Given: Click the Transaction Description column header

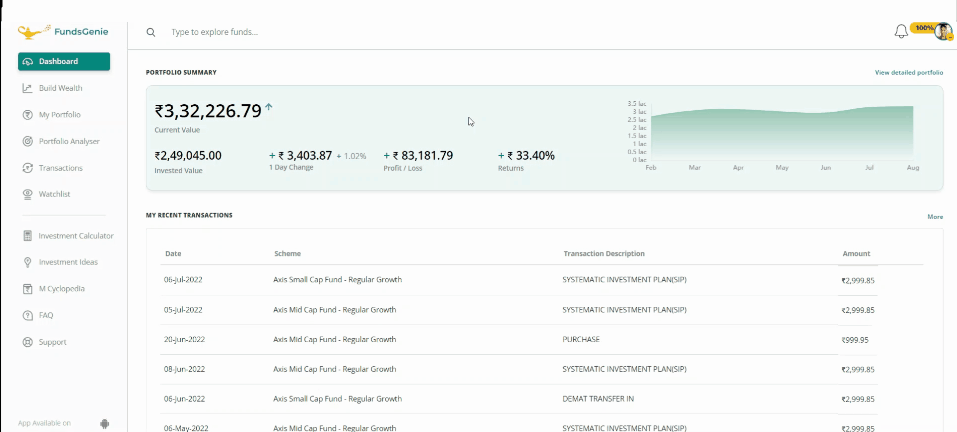Looking at the screenshot, I should point(604,254).
